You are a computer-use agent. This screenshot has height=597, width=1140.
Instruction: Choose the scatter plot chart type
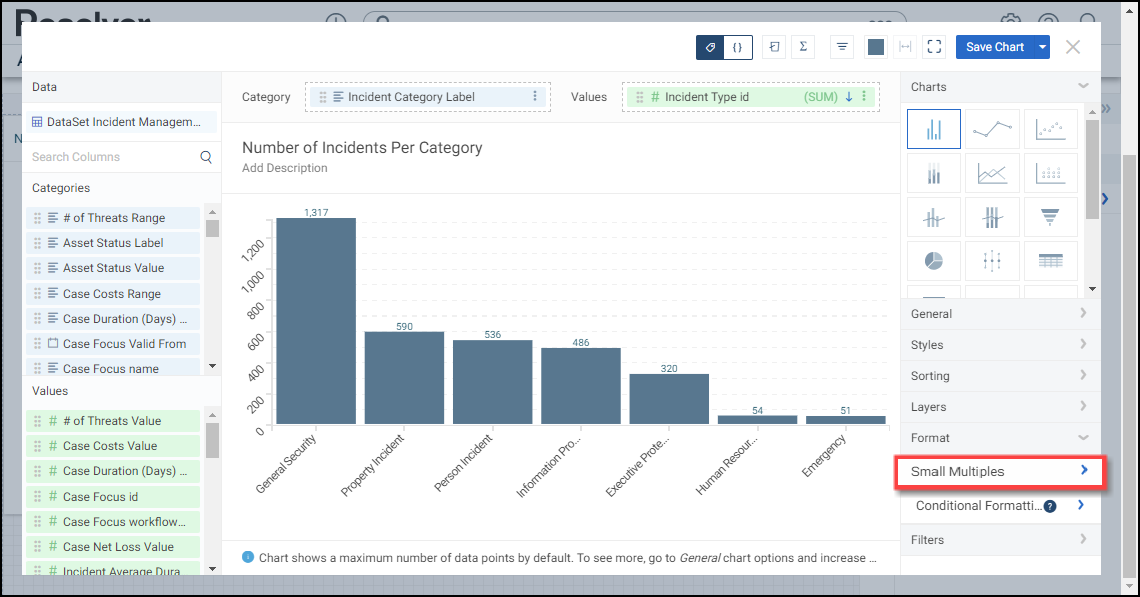point(1050,129)
